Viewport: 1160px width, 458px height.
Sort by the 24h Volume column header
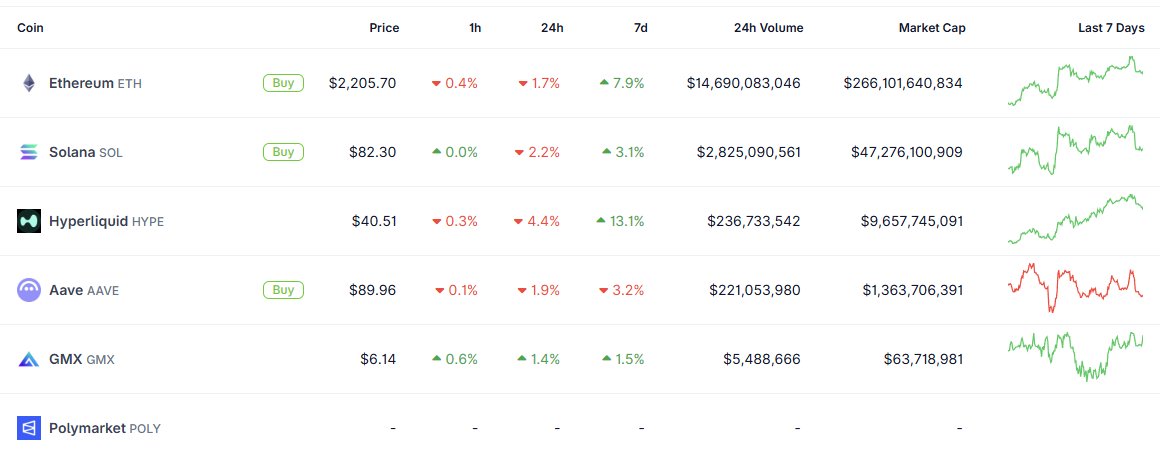click(x=768, y=28)
